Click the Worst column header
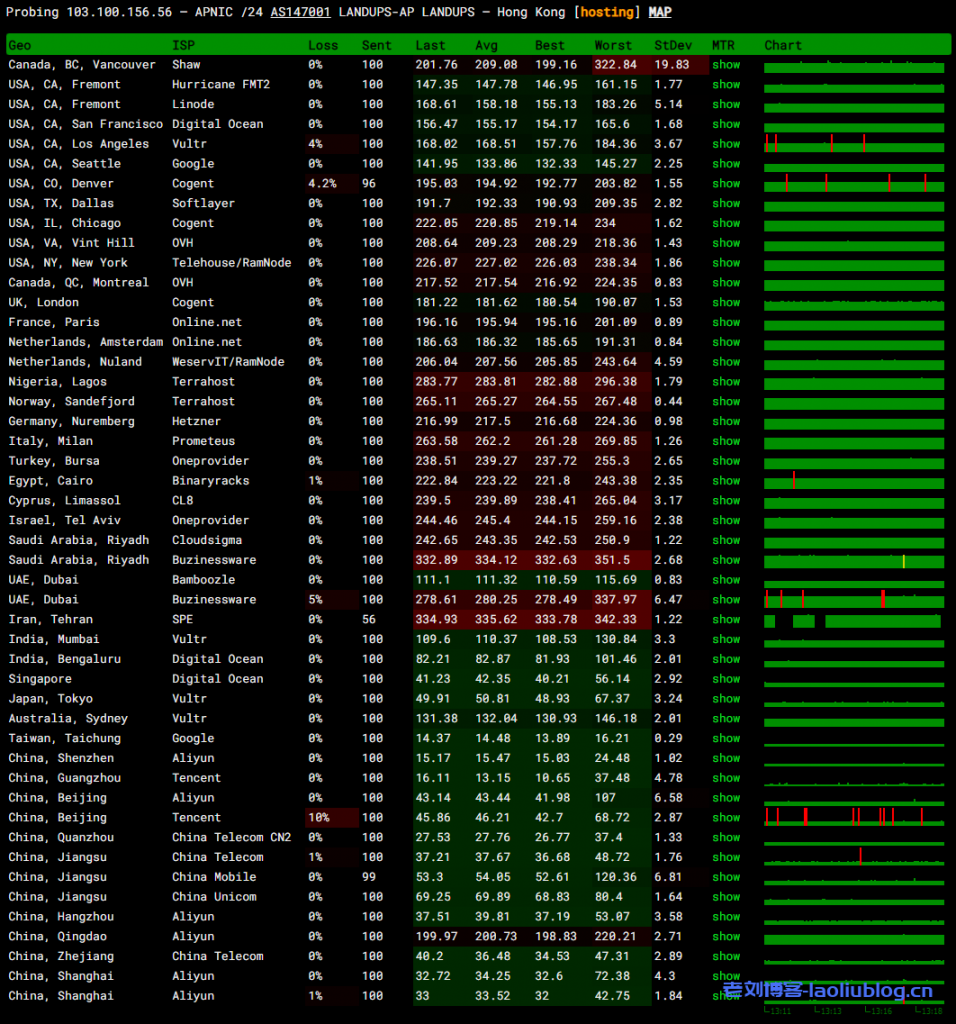Viewport: 956px width, 1024px height. click(613, 45)
